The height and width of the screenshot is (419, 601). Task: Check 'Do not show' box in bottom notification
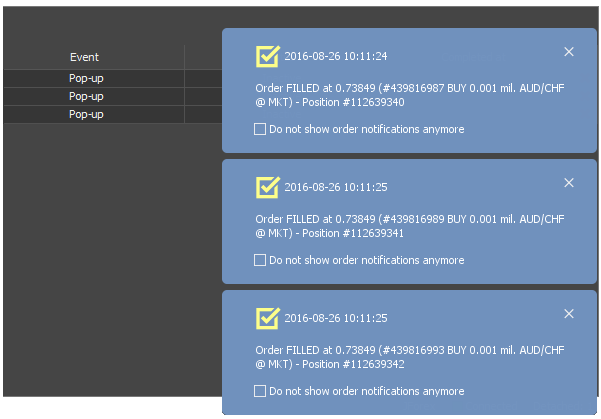pos(260,391)
